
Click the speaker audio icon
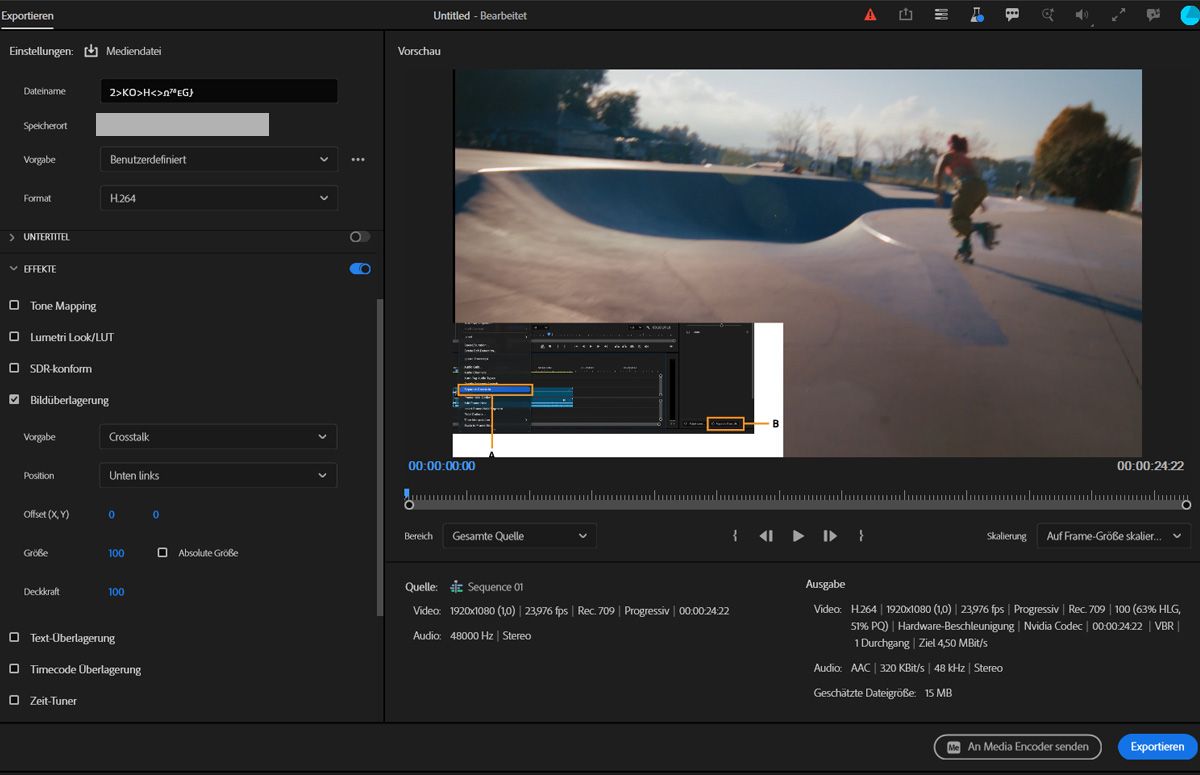pyautogui.click(x=1083, y=15)
